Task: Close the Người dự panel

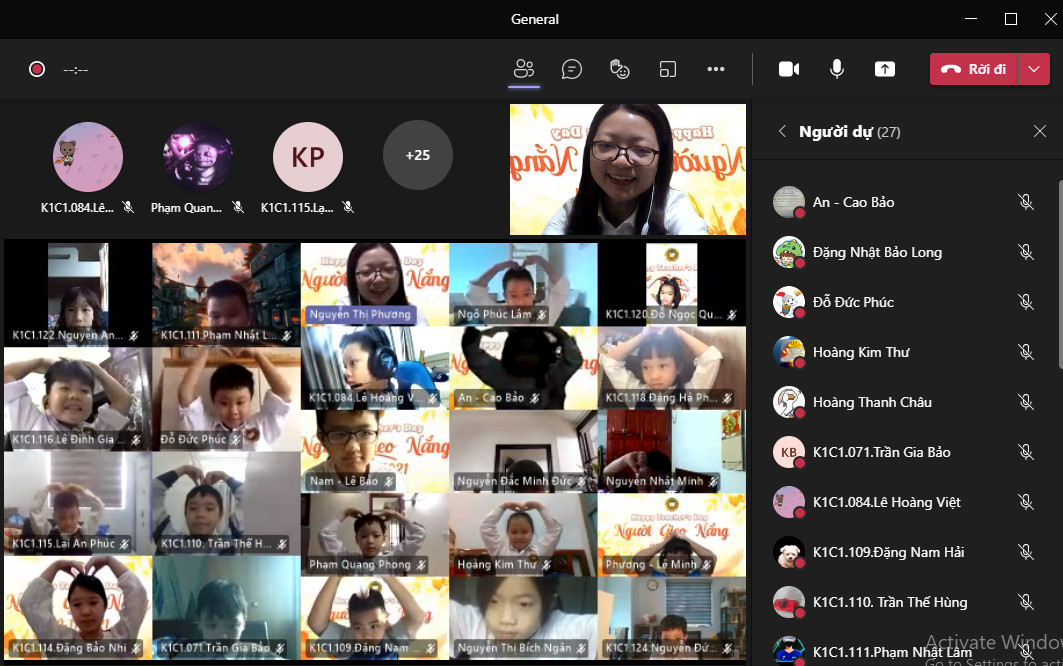Action: pyautogui.click(x=1040, y=131)
